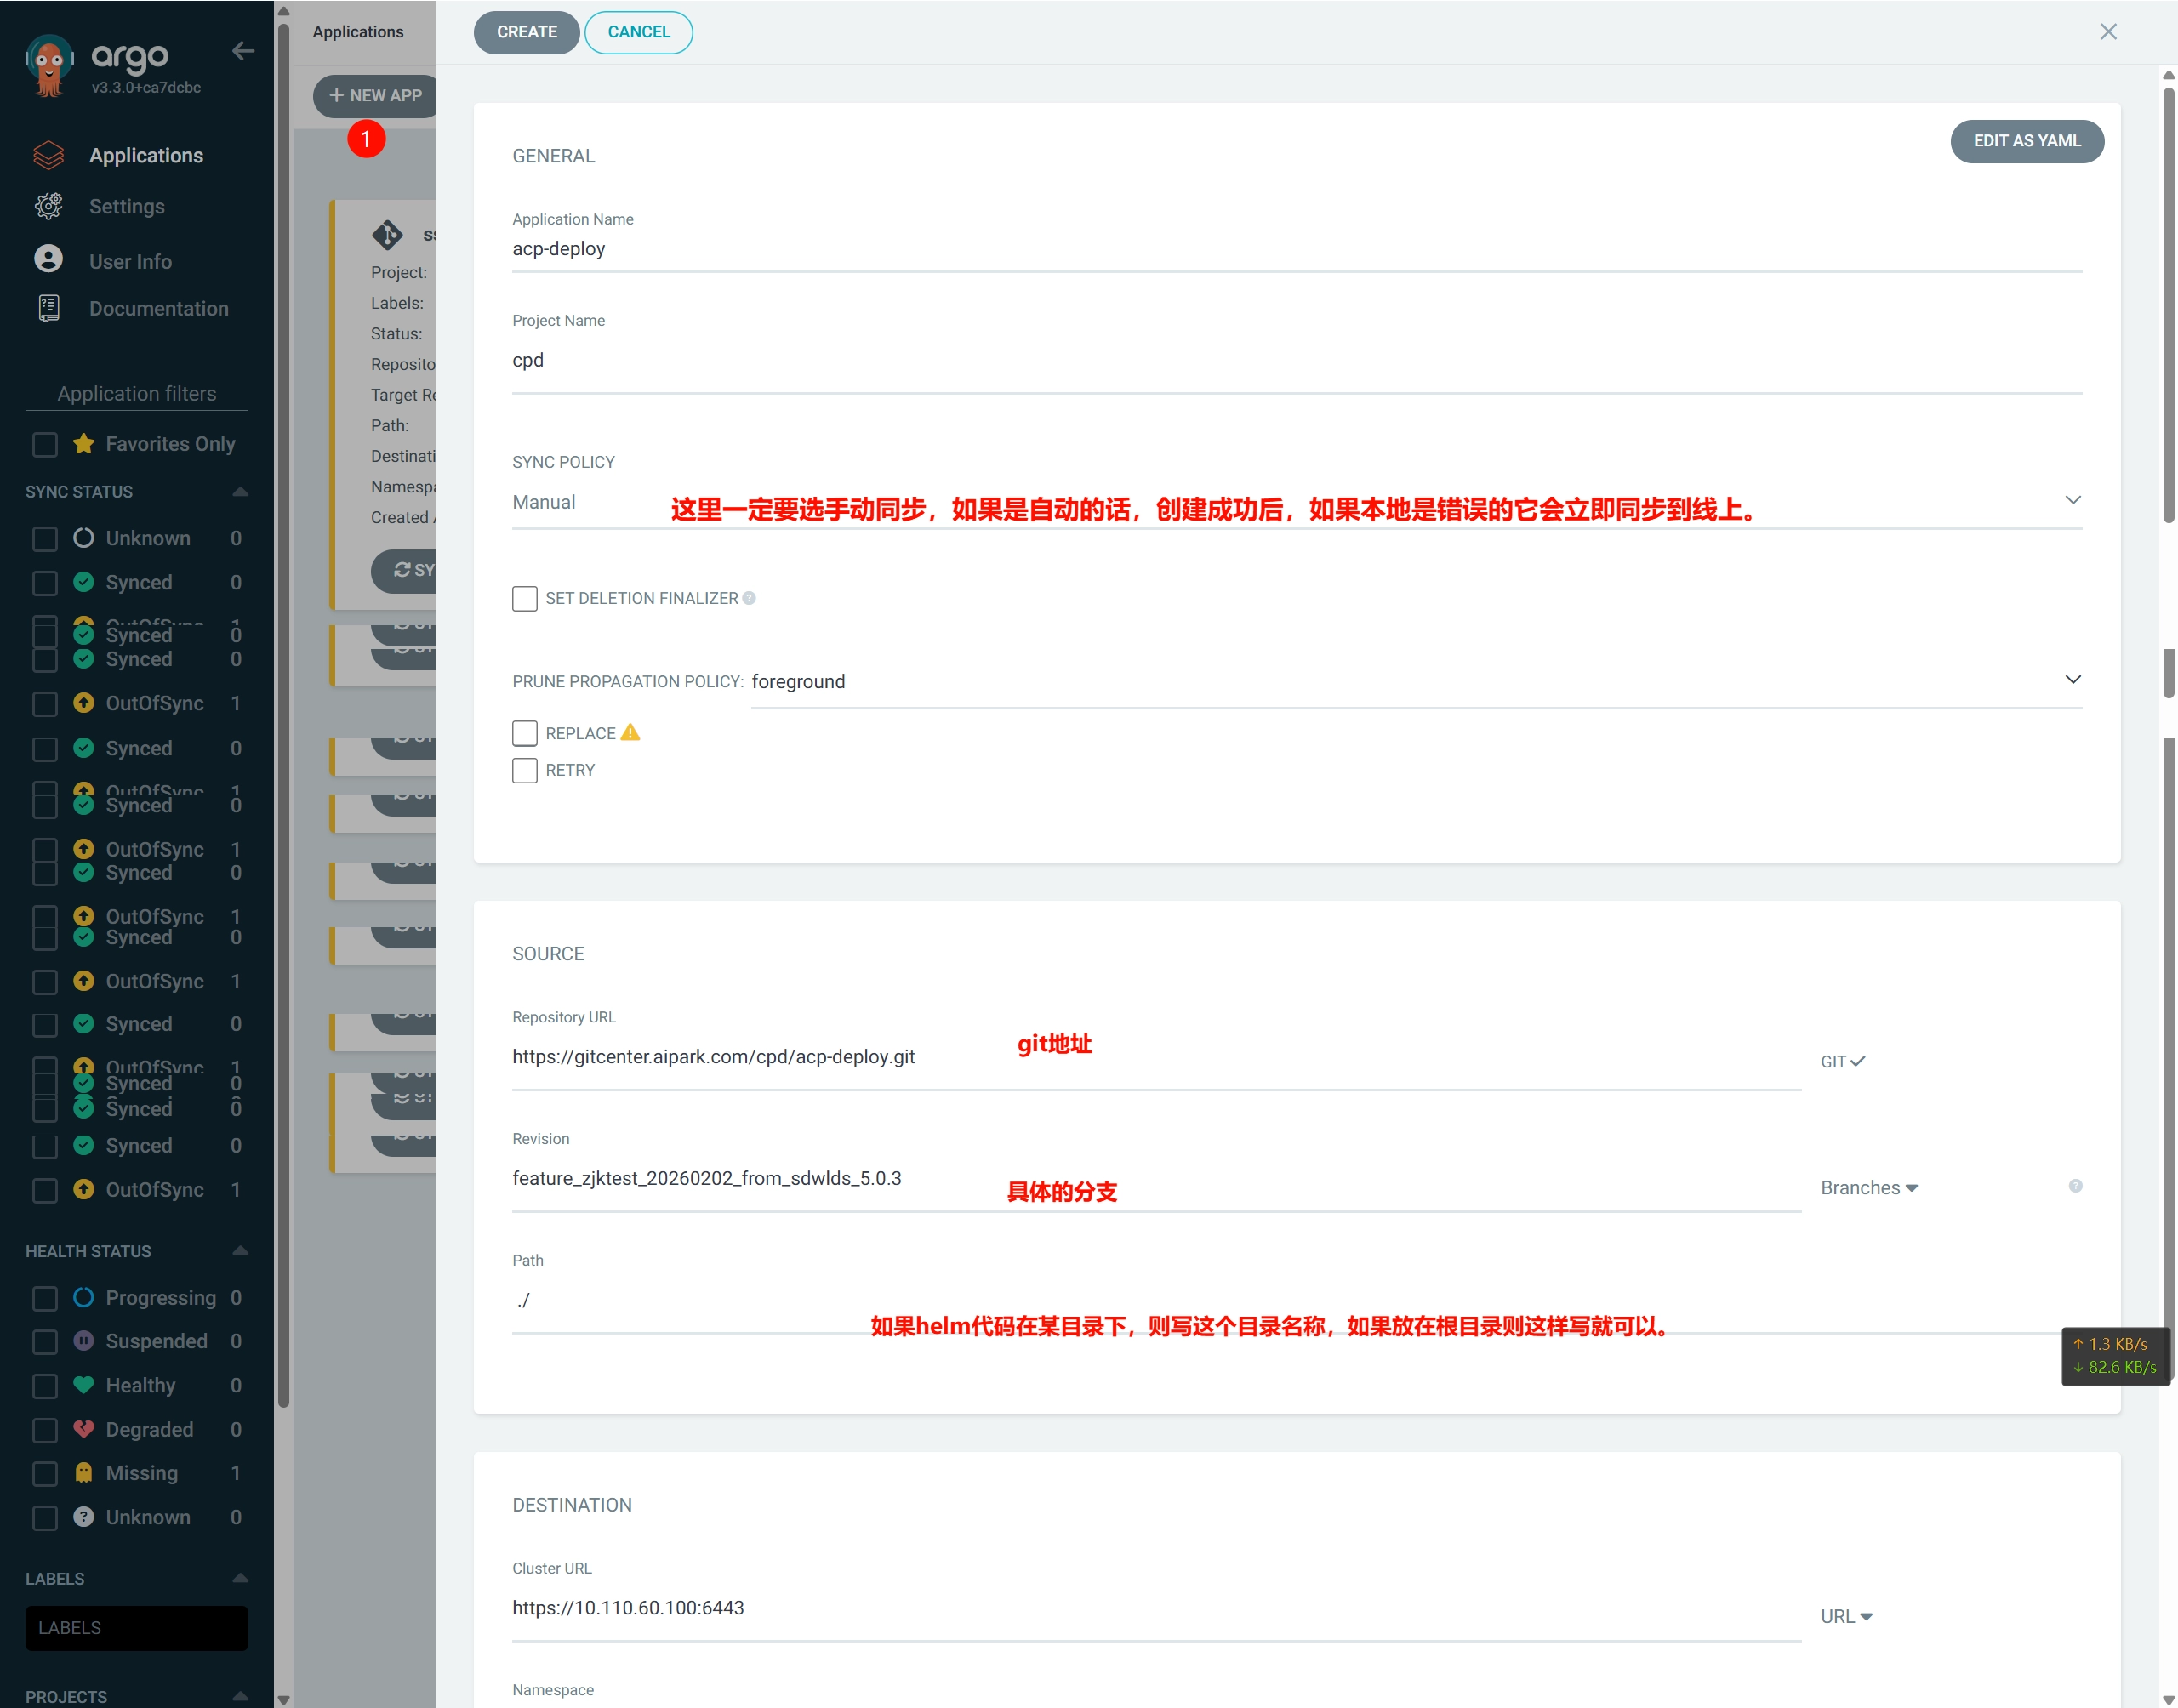Image resolution: width=2178 pixels, height=1708 pixels.
Task: Select the Healthy health status filter
Action: coord(45,1386)
